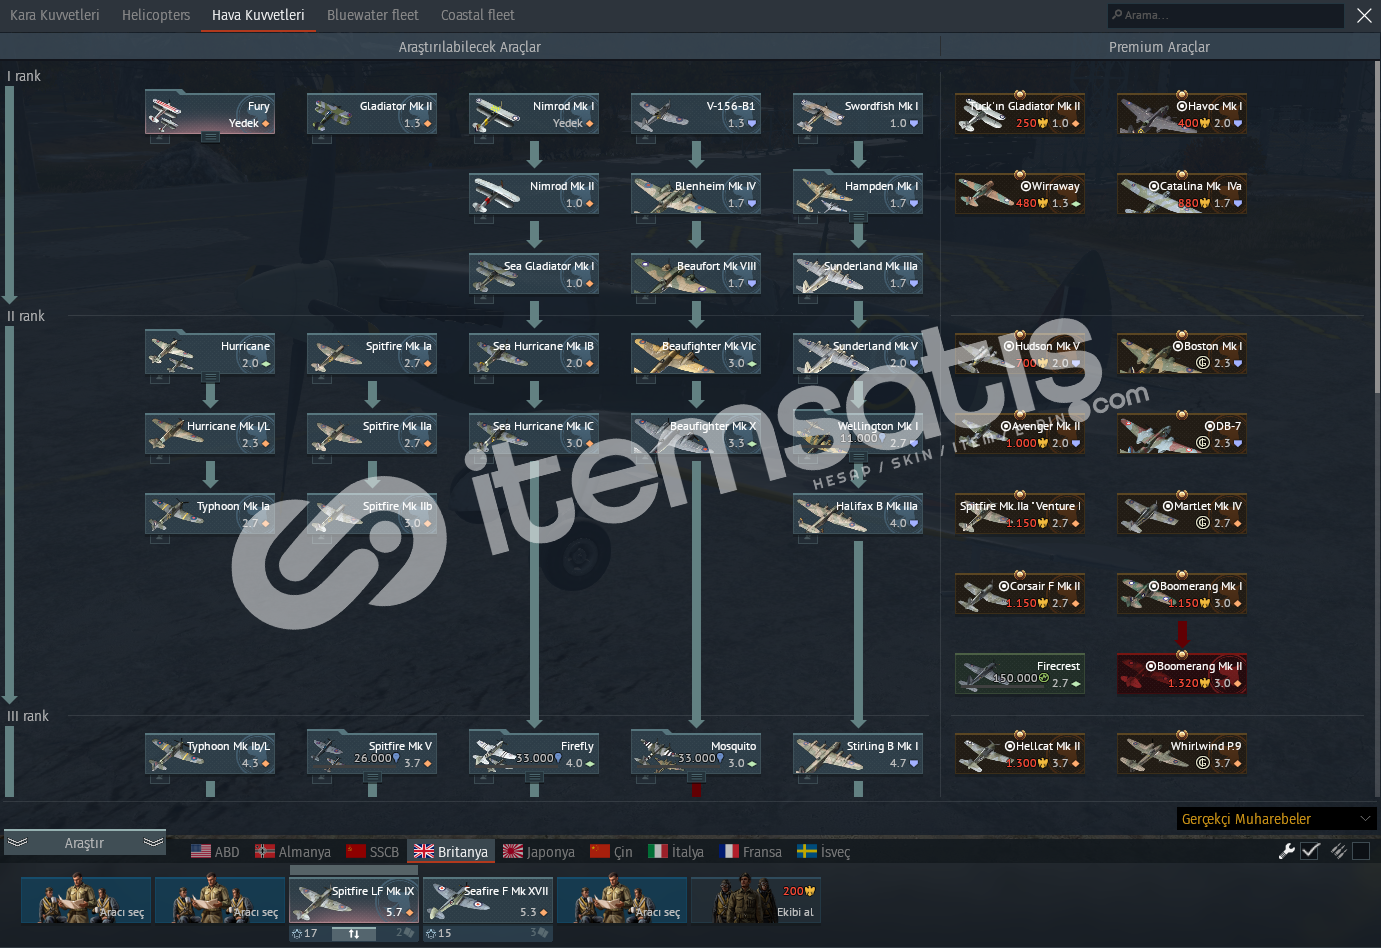Select Seafire F Mk XVII crew slot
This screenshot has width=1381, height=948.
[488, 900]
